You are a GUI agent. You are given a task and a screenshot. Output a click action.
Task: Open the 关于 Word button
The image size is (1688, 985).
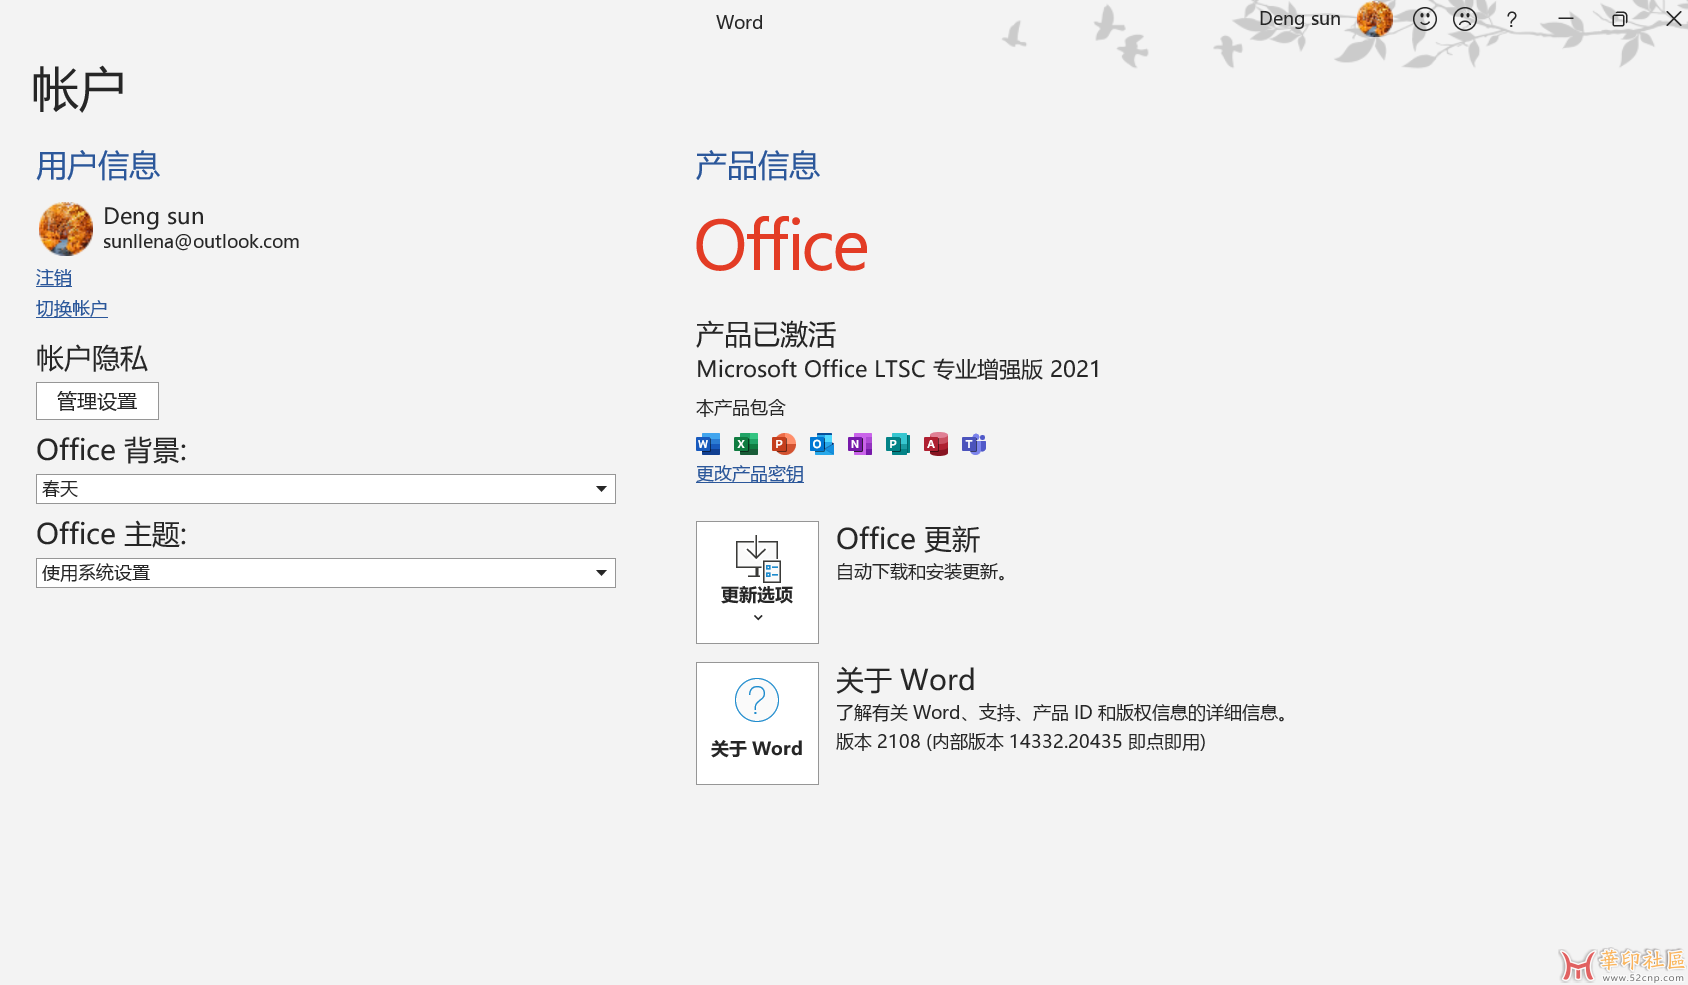click(x=757, y=723)
